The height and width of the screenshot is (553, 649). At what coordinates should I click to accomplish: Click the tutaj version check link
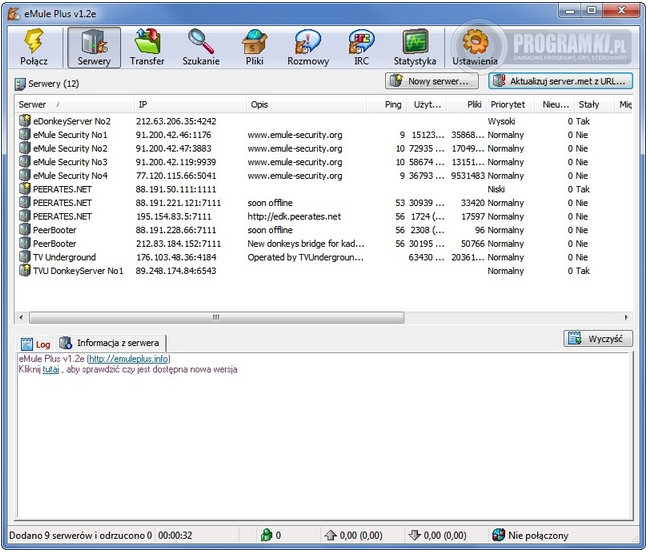(51, 369)
